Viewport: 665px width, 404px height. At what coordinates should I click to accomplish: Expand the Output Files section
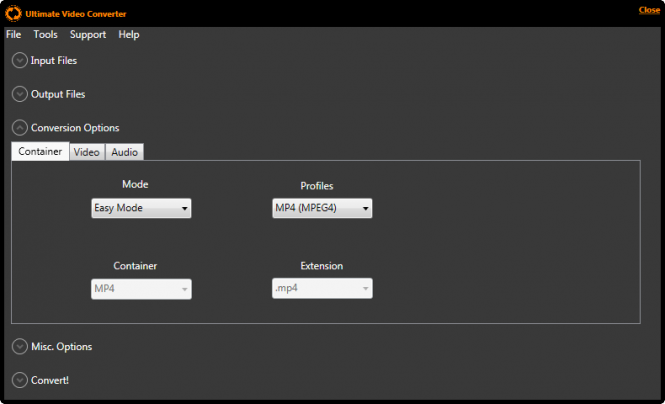coord(20,94)
